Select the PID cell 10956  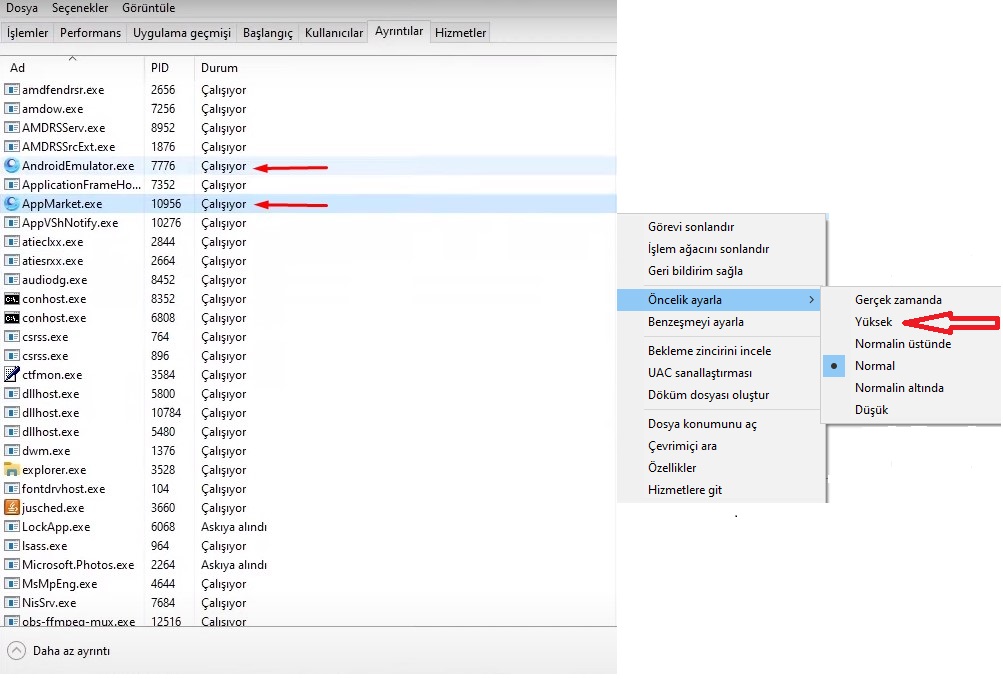pos(166,204)
